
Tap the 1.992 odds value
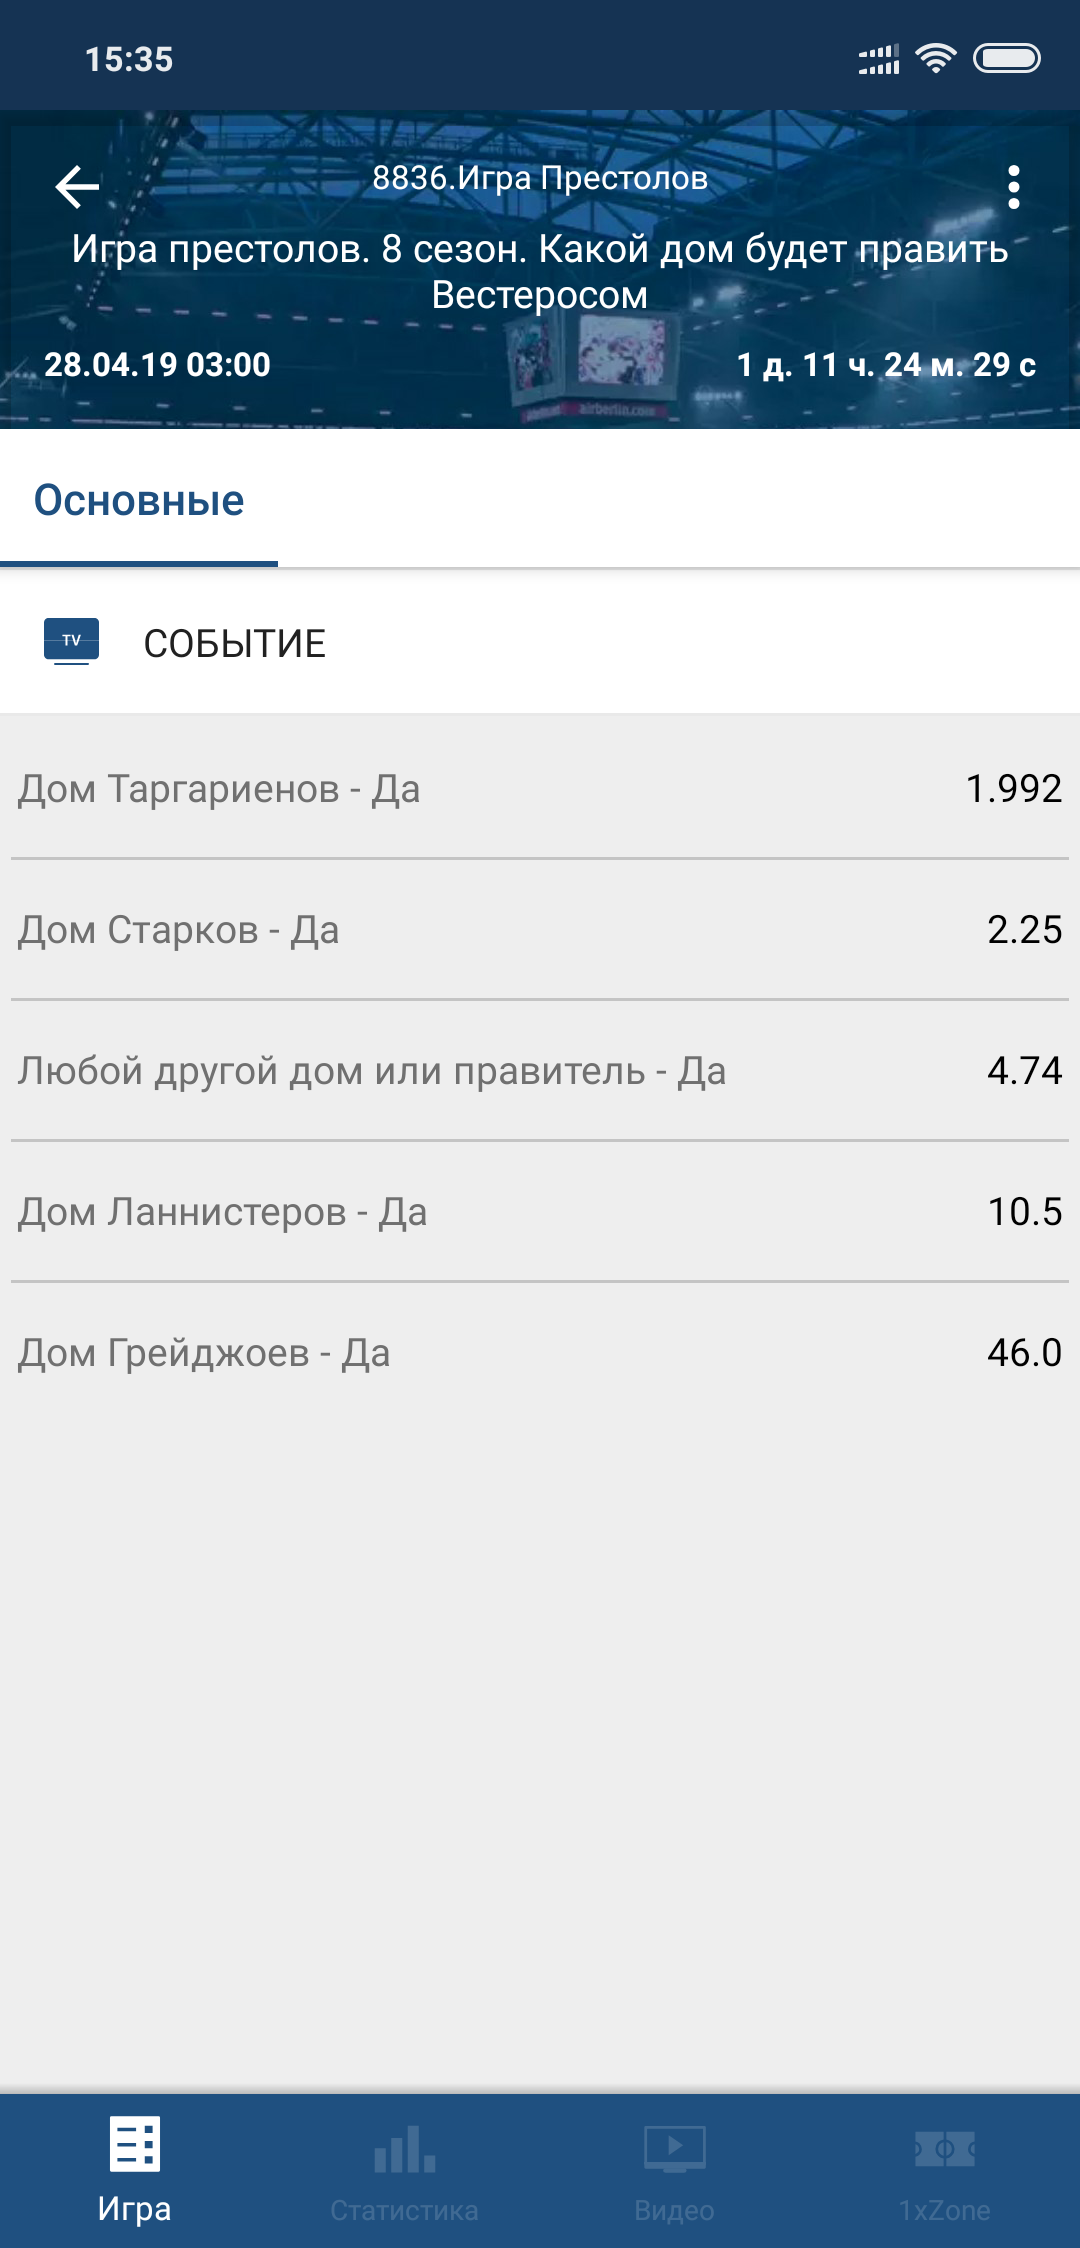pyautogui.click(x=1013, y=788)
